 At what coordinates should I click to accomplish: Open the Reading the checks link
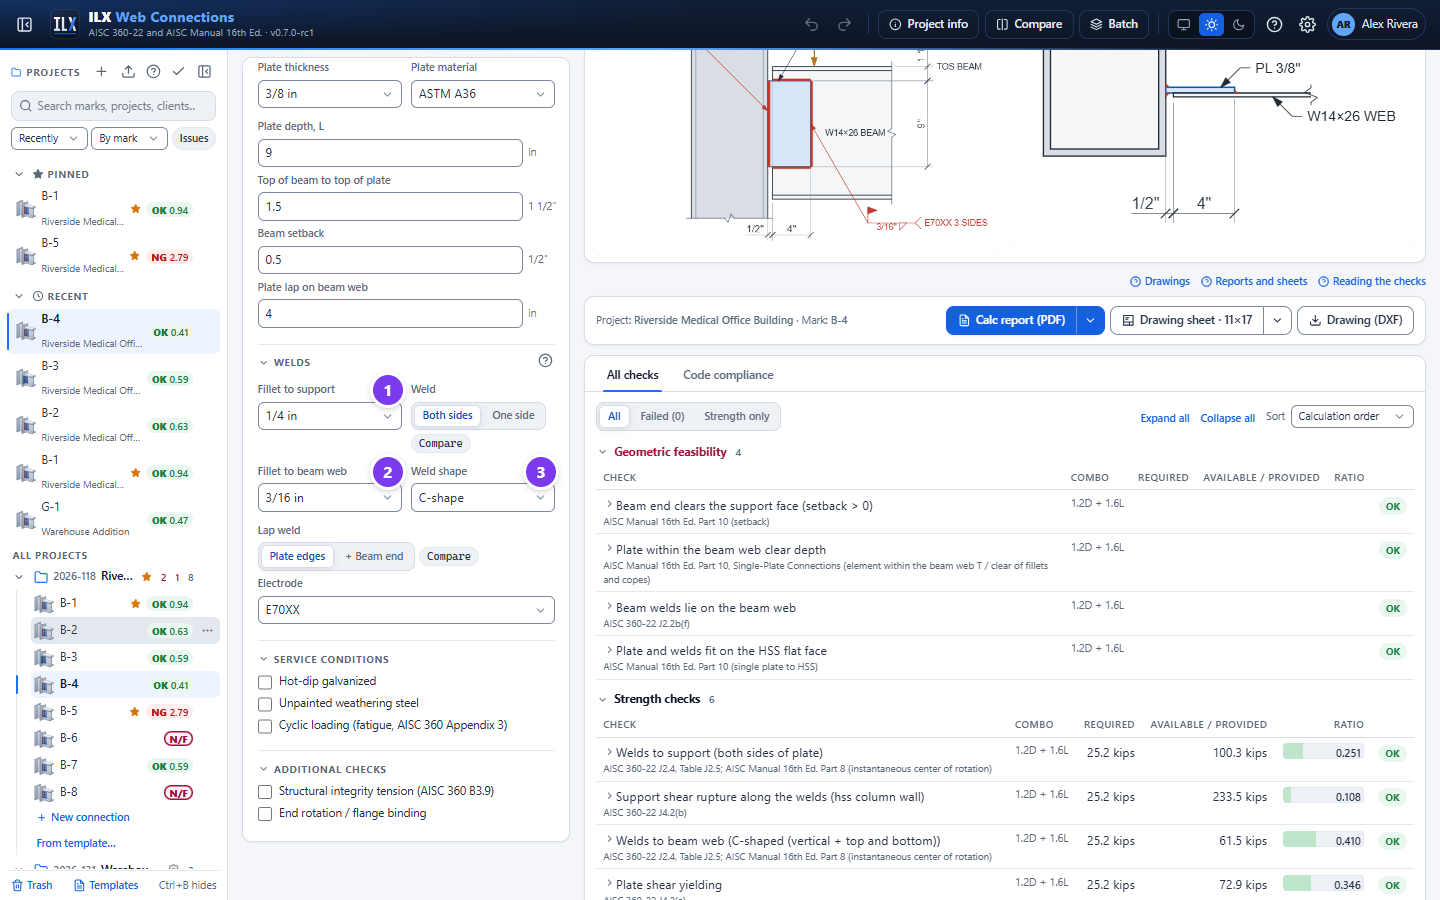tap(1372, 282)
